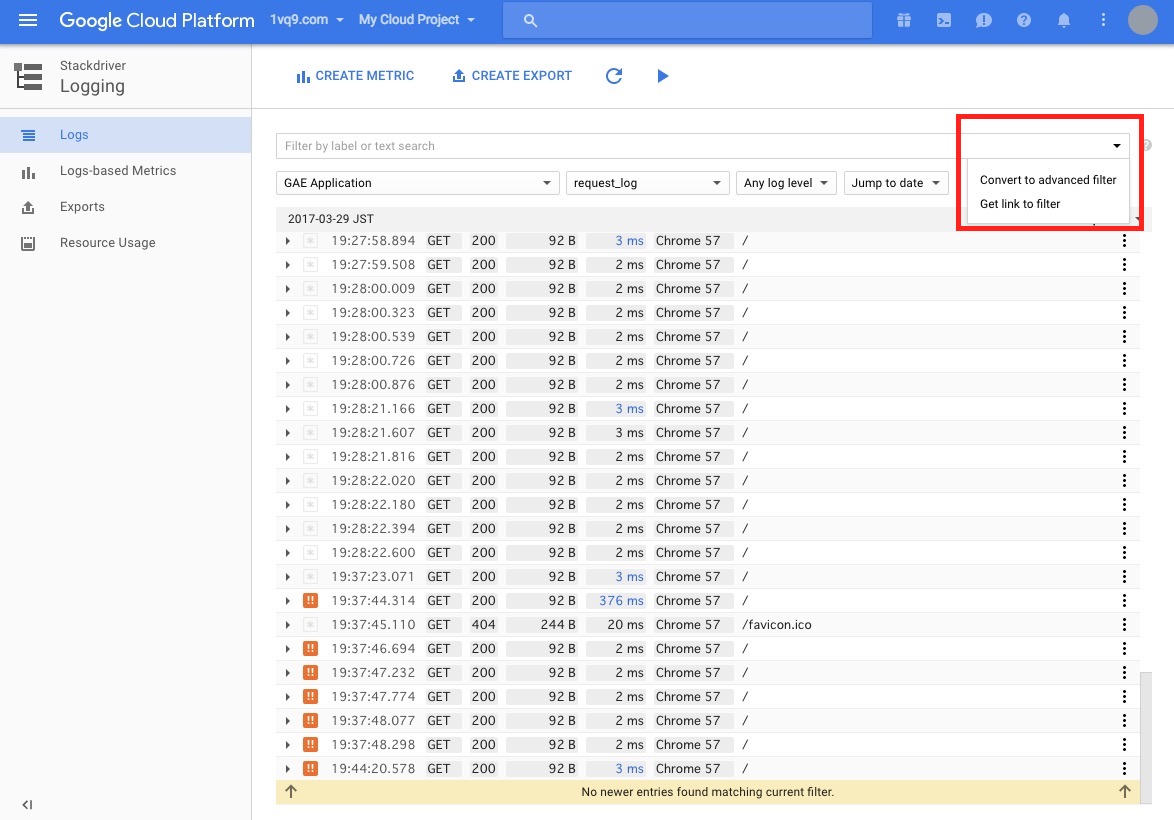The height and width of the screenshot is (820, 1174).
Task: Star the 19:28:00.009 log entry
Action: click(310, 288)
